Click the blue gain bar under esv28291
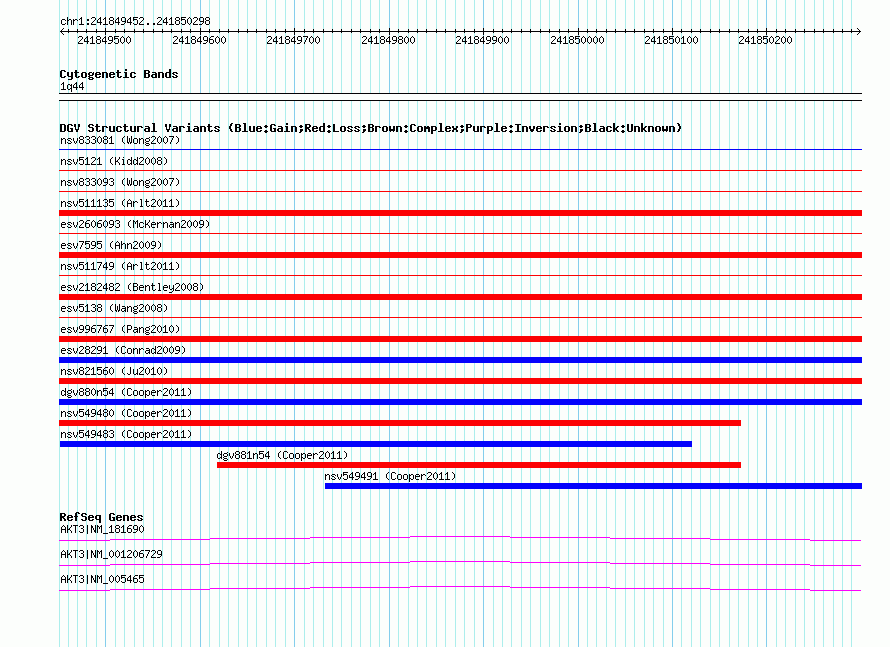Screen dimensions: 890x647 point(460,360)
